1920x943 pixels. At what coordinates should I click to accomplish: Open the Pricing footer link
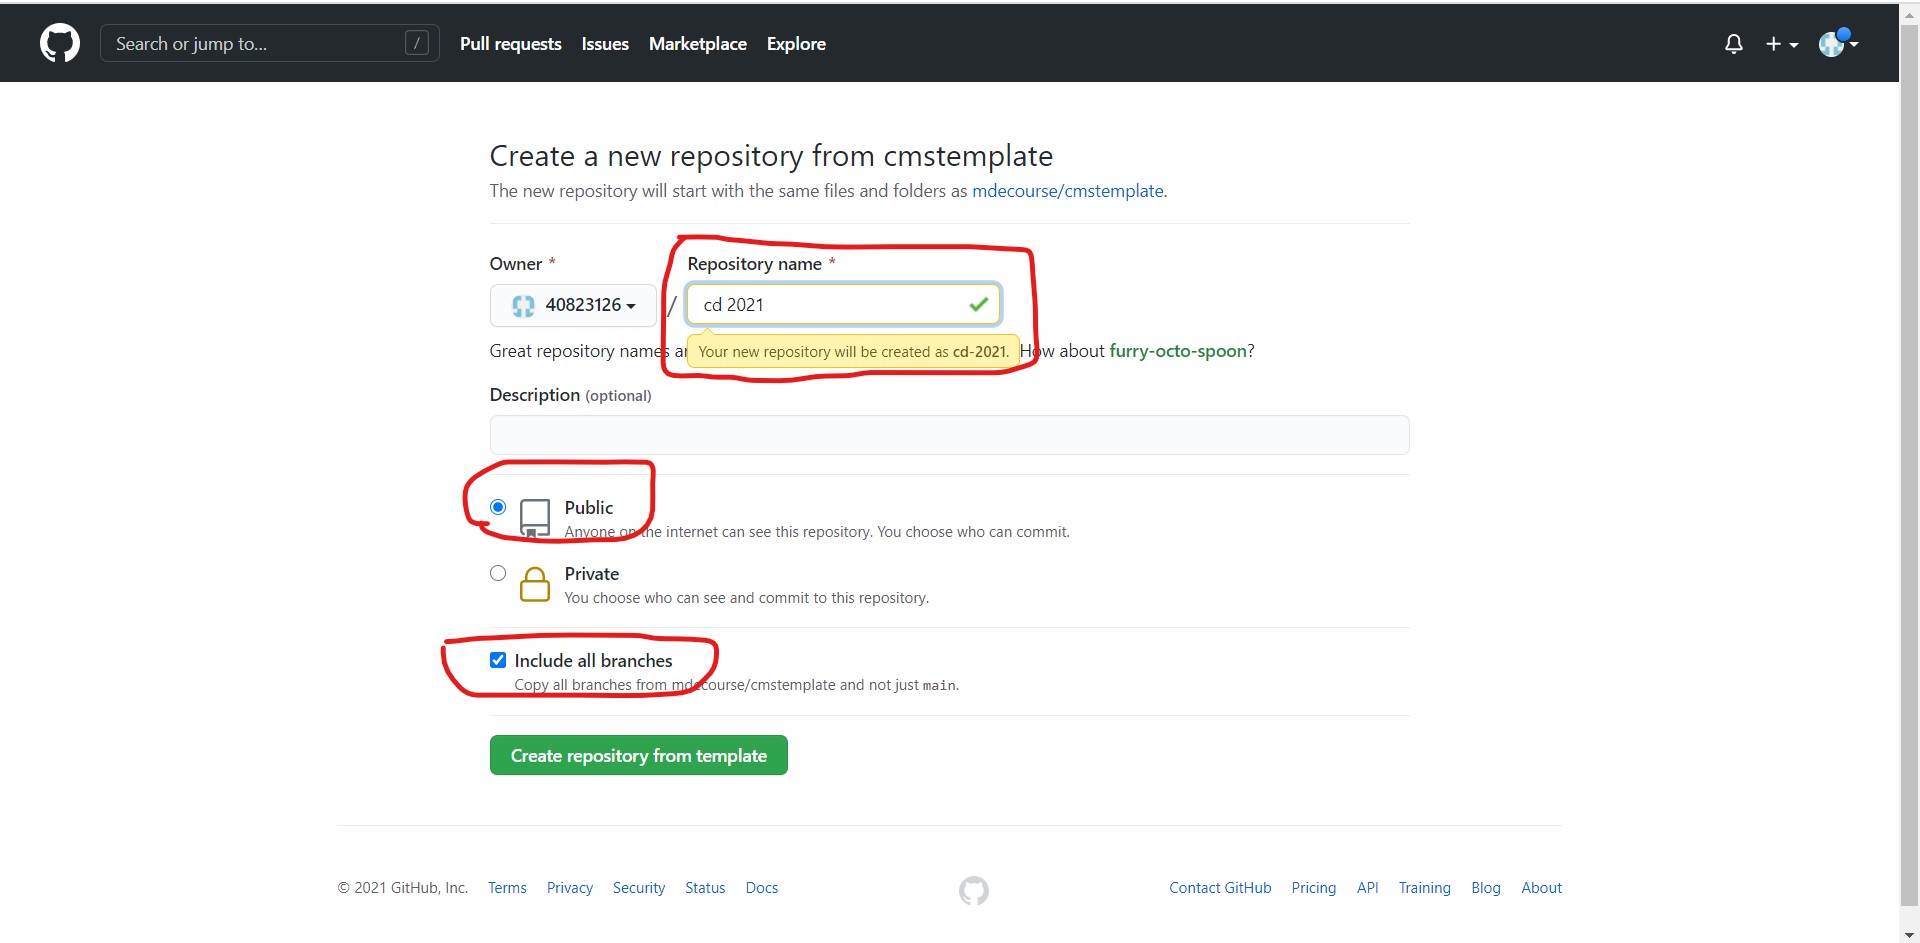pyautogui.click(x=1314, y=888)
